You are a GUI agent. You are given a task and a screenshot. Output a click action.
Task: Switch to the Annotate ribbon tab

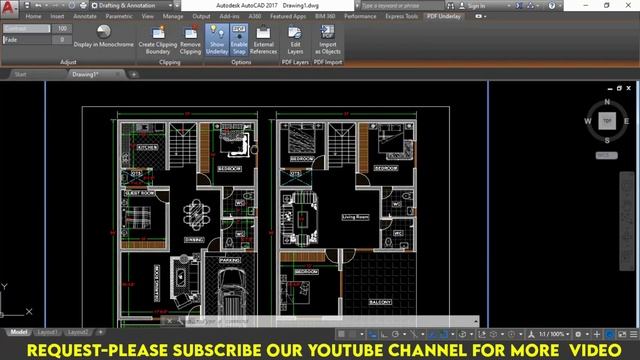85,16
